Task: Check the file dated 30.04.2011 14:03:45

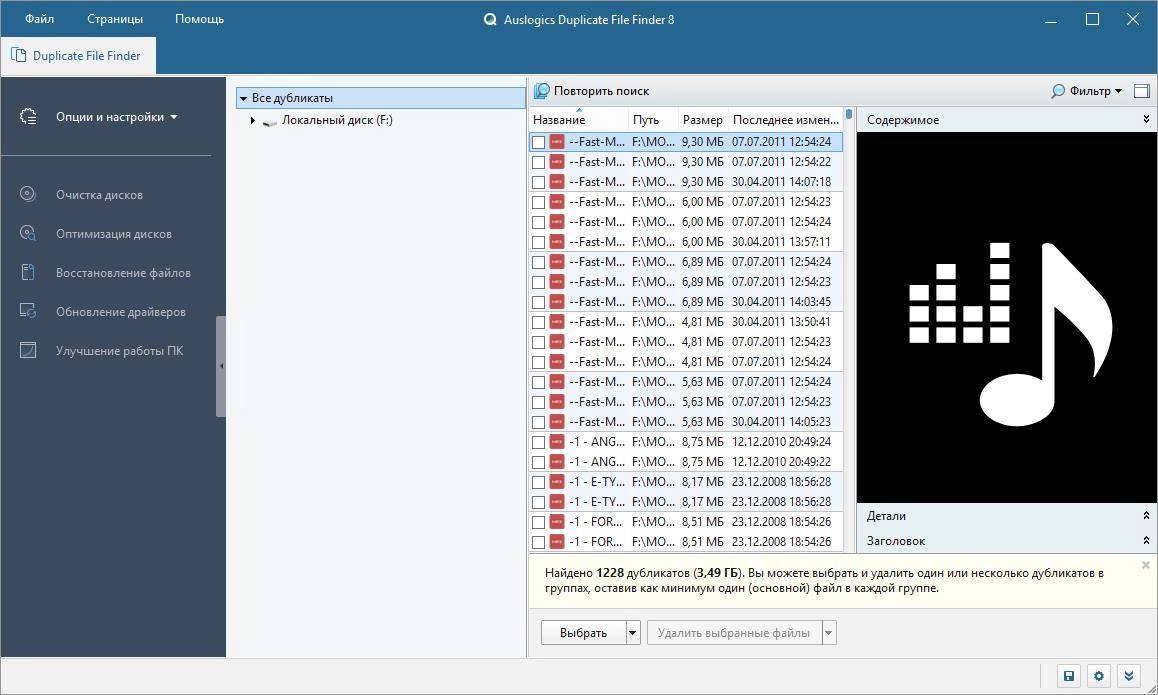Action: [538, 302]
